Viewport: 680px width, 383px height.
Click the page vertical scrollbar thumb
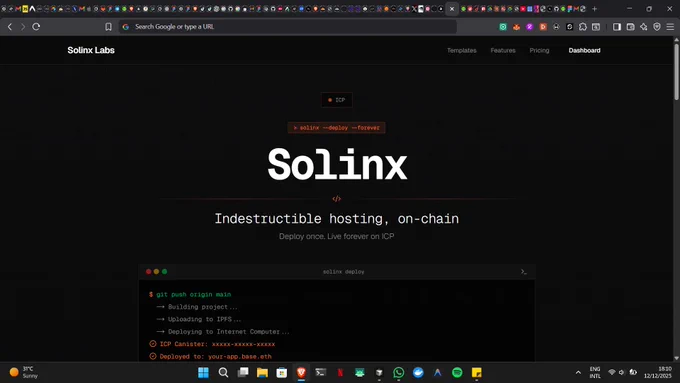676,72
